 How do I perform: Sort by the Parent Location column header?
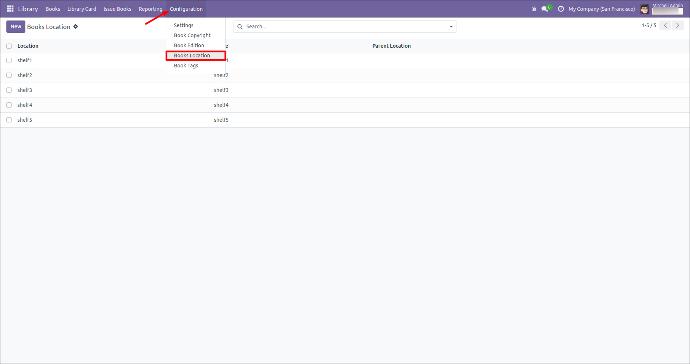392,46
